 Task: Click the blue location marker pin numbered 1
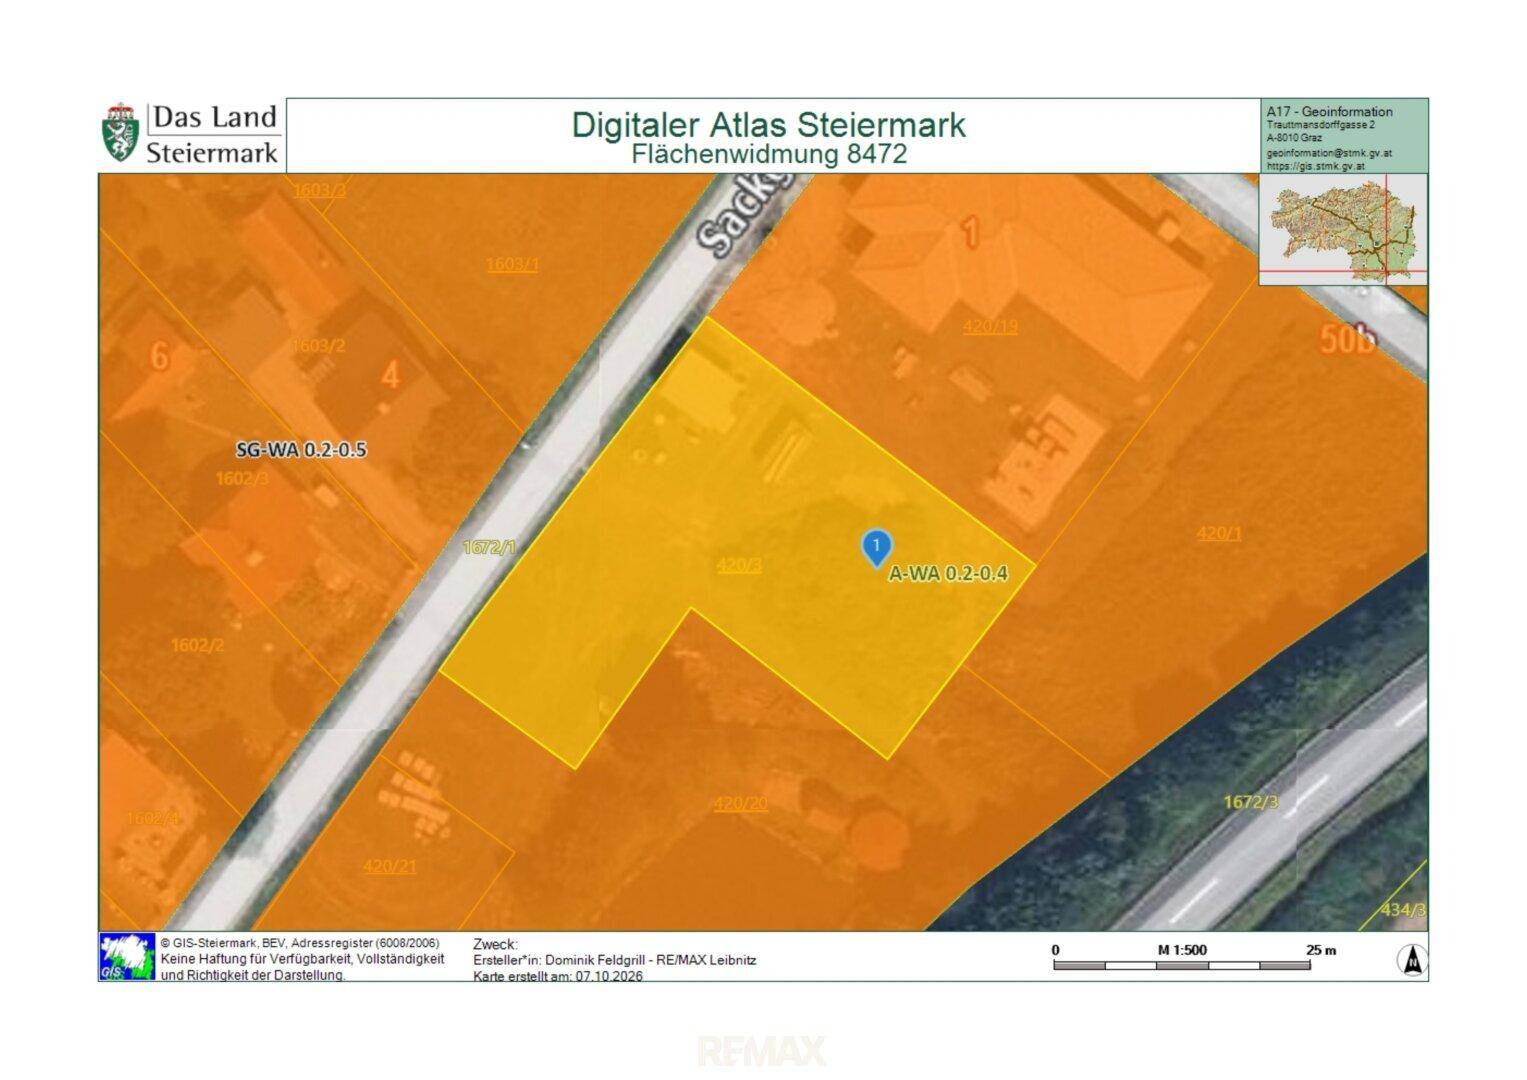(x=876, y=548)
